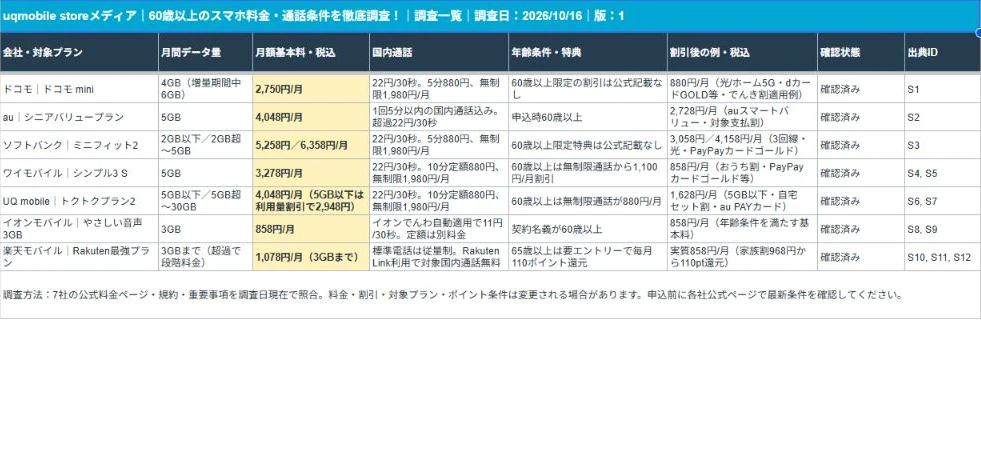Click "60歳以上限定特典は公式記載なし" cell

[587, 145]
